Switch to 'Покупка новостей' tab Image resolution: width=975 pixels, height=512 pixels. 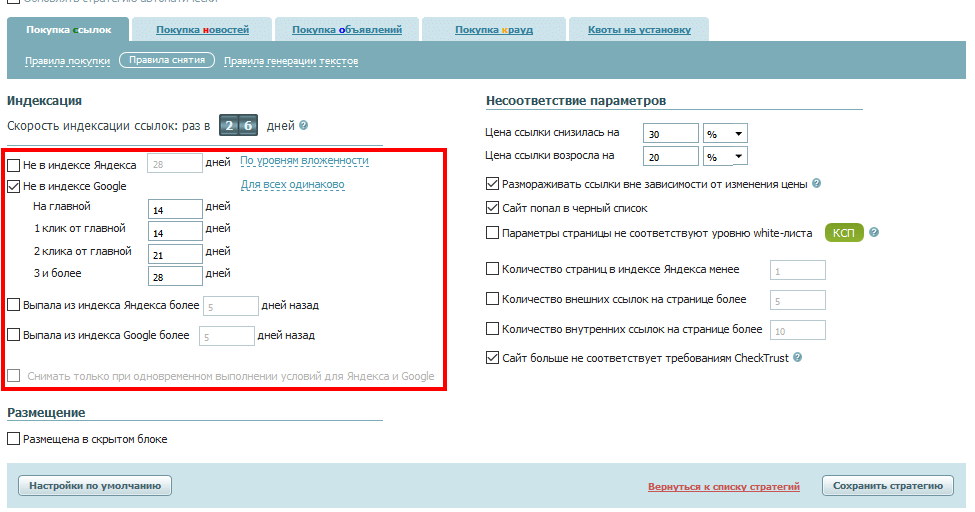pyautogui.click(x=202, y=30)
